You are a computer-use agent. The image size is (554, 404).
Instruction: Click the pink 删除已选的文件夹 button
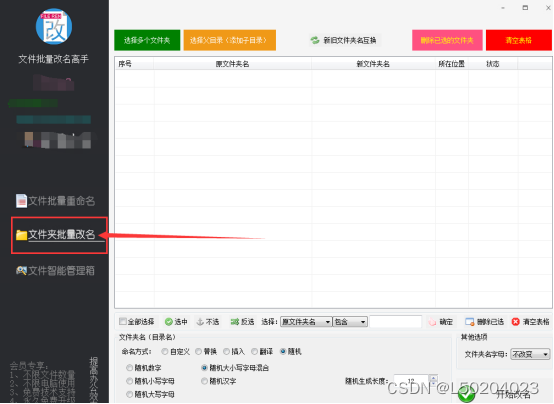tap(447, 40)
